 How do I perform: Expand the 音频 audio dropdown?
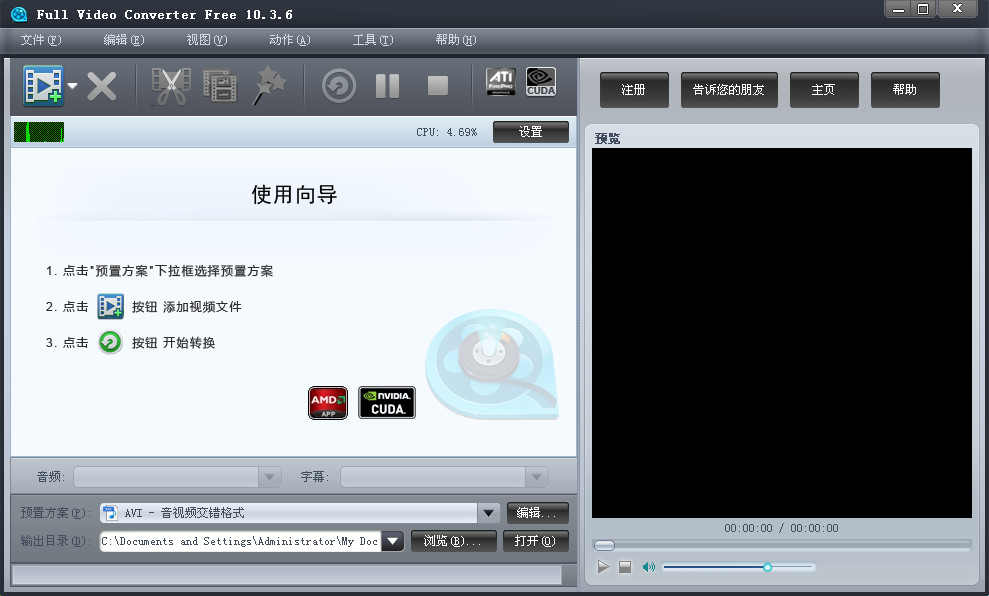point(269,477)
